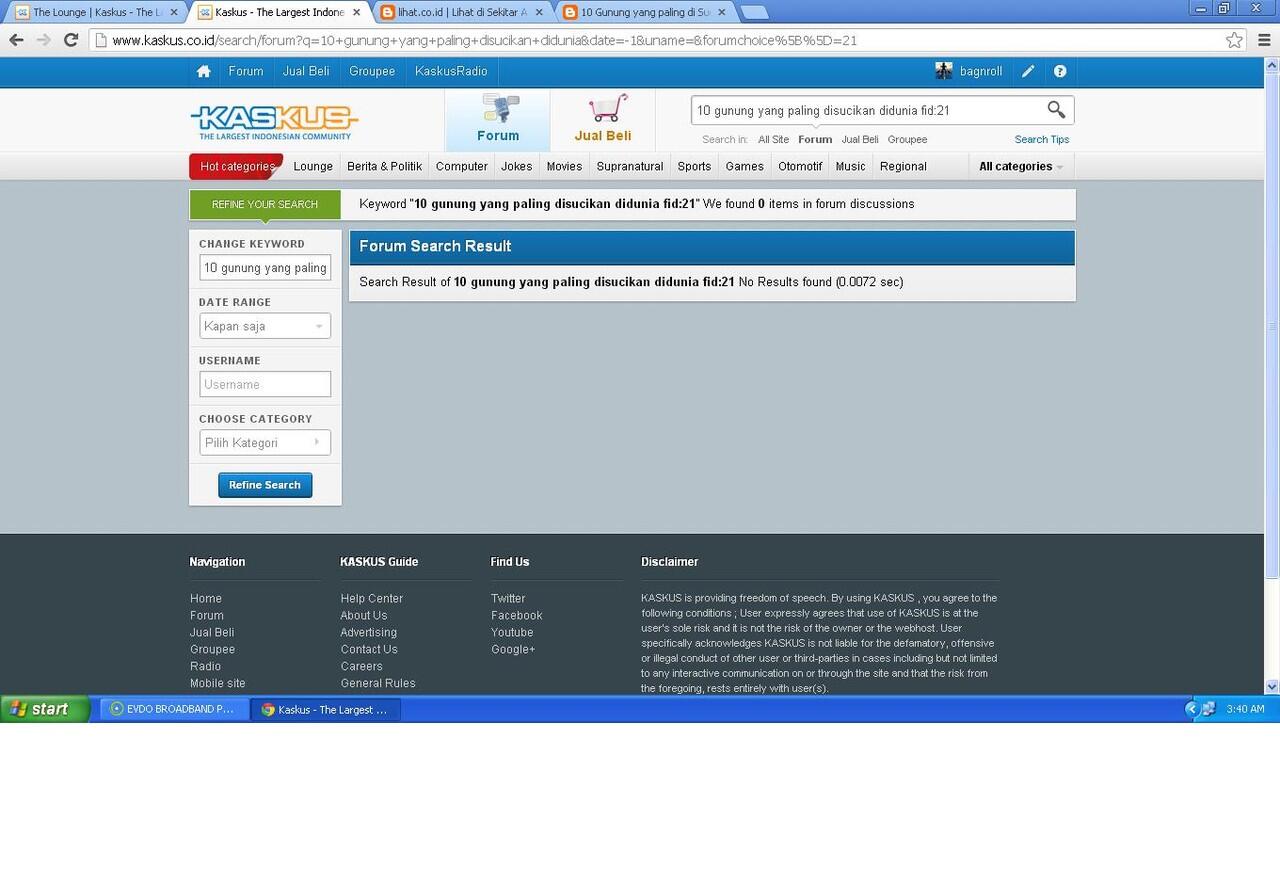This screenshot has height=883, width=1280.
Task: Open EVDO BROADBAND taskbar item
Action: 172,709
